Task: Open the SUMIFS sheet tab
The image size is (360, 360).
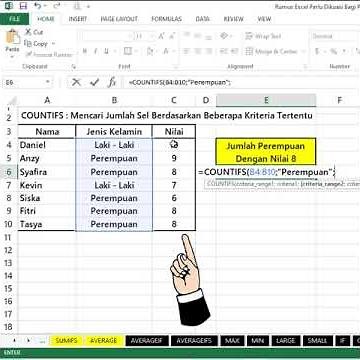Action: pos(66,341)
